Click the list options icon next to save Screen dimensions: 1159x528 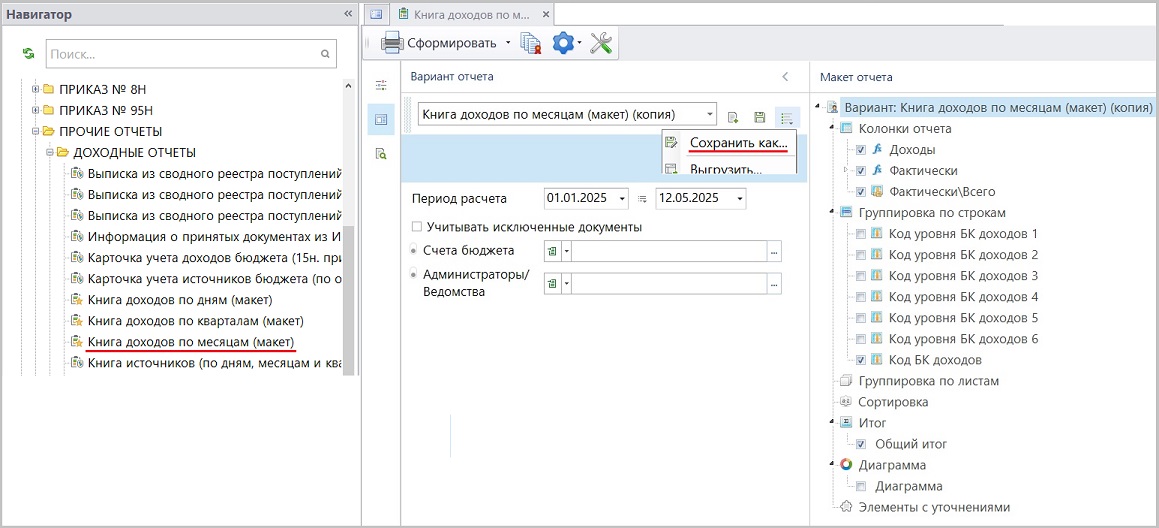786,117
